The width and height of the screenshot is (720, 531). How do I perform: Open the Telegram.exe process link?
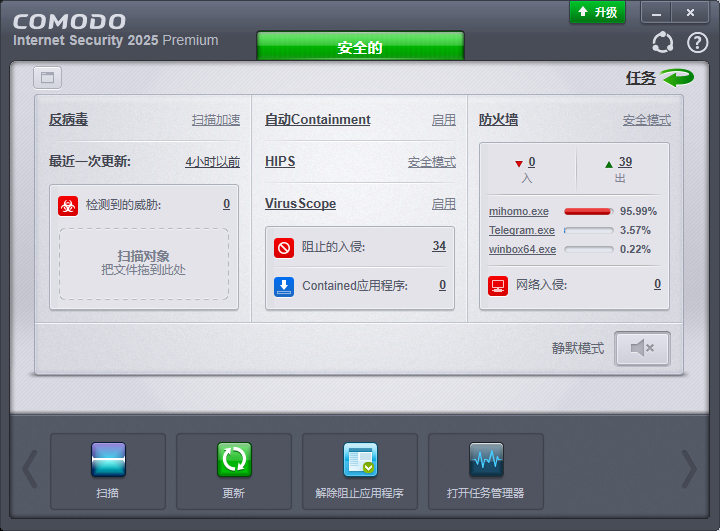point(522,230)
